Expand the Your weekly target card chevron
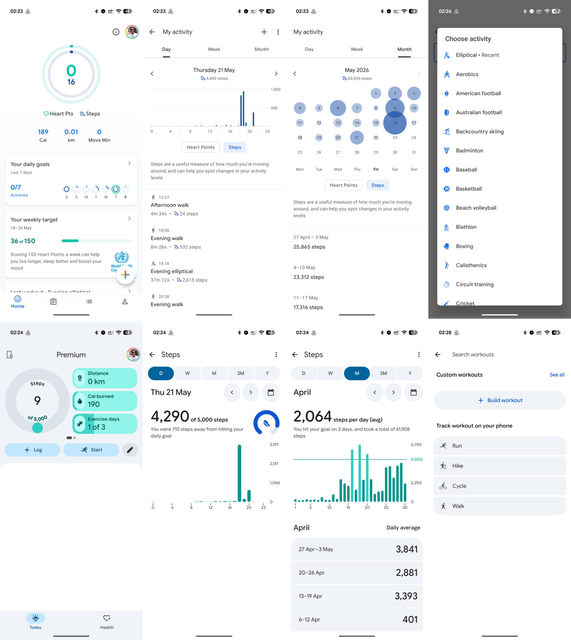The height and width of the screenshot is (640, 571). tap(129, 219)
